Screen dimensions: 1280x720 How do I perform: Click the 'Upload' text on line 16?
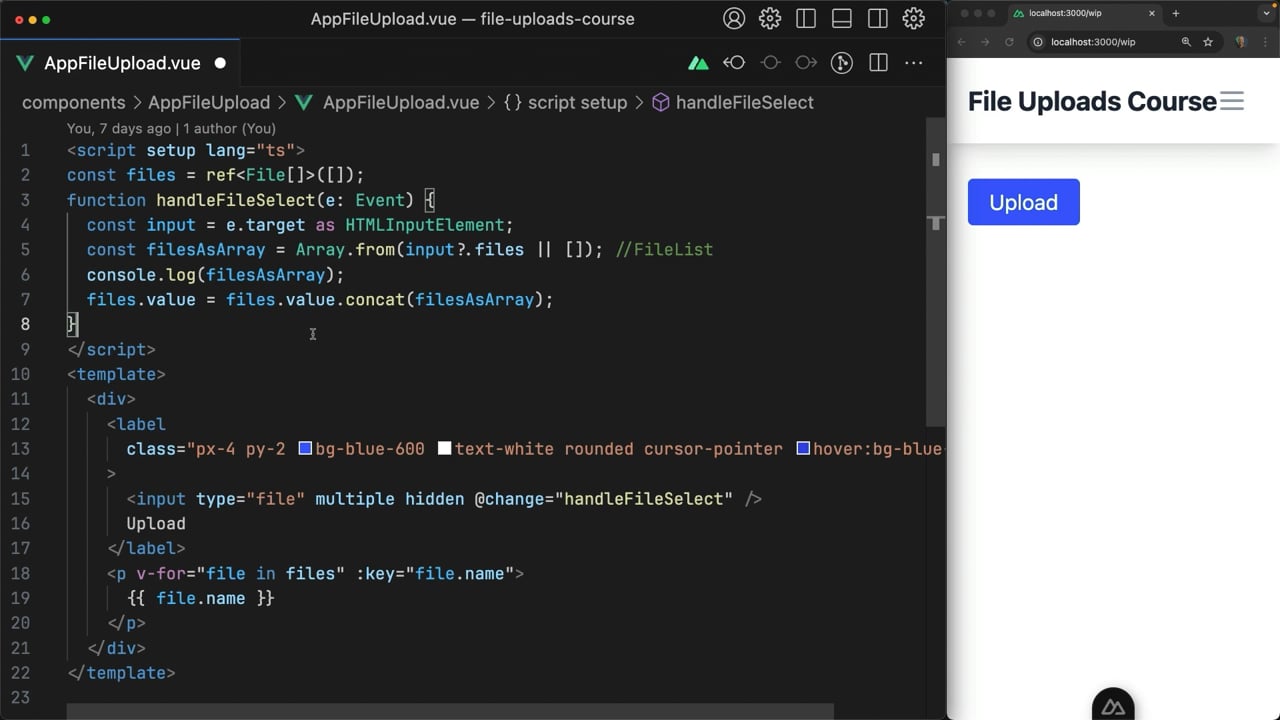[x=156, y=523]
